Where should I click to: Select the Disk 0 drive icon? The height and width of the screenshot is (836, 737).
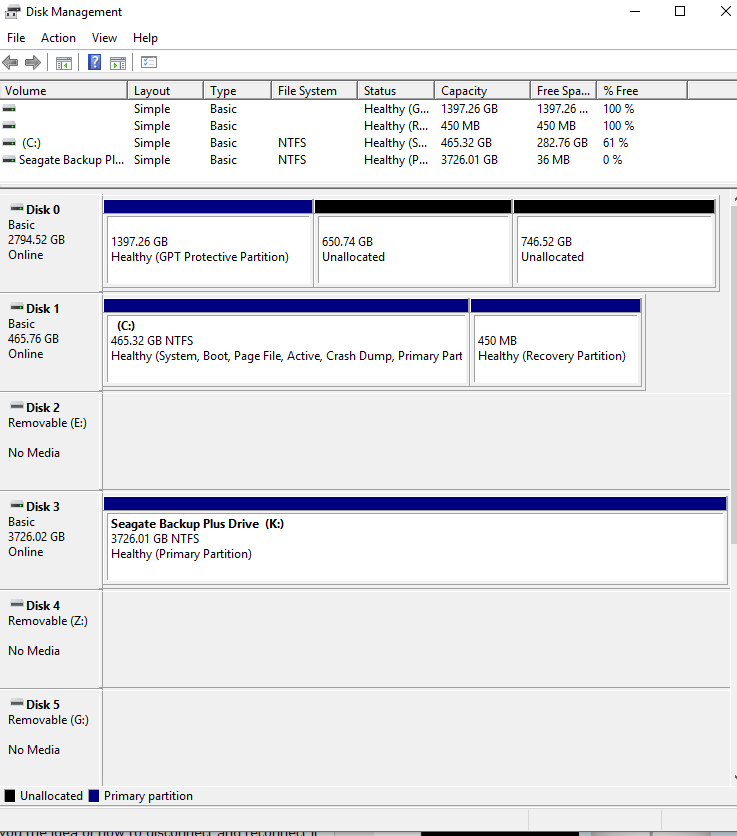(17, 208)
